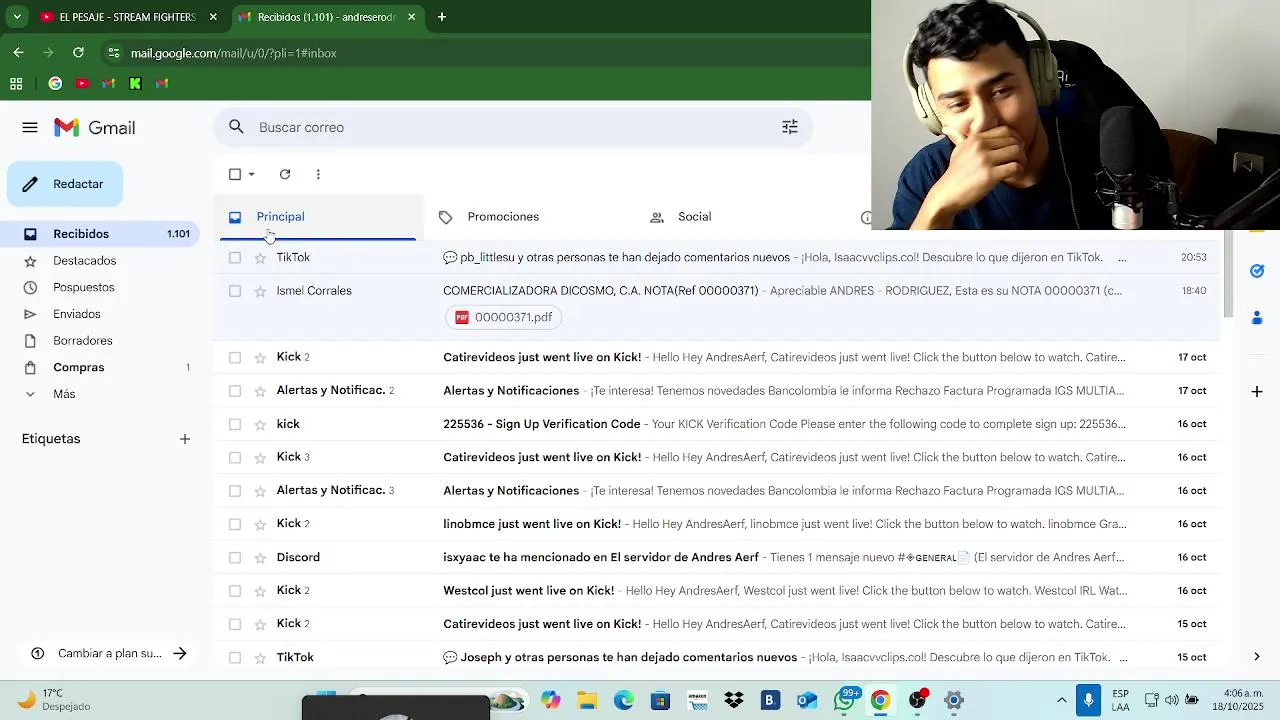The height and width of the screenshot is (720, 1280).
Task: View site information icon in address bar
Action: click(x=114, y=53)
